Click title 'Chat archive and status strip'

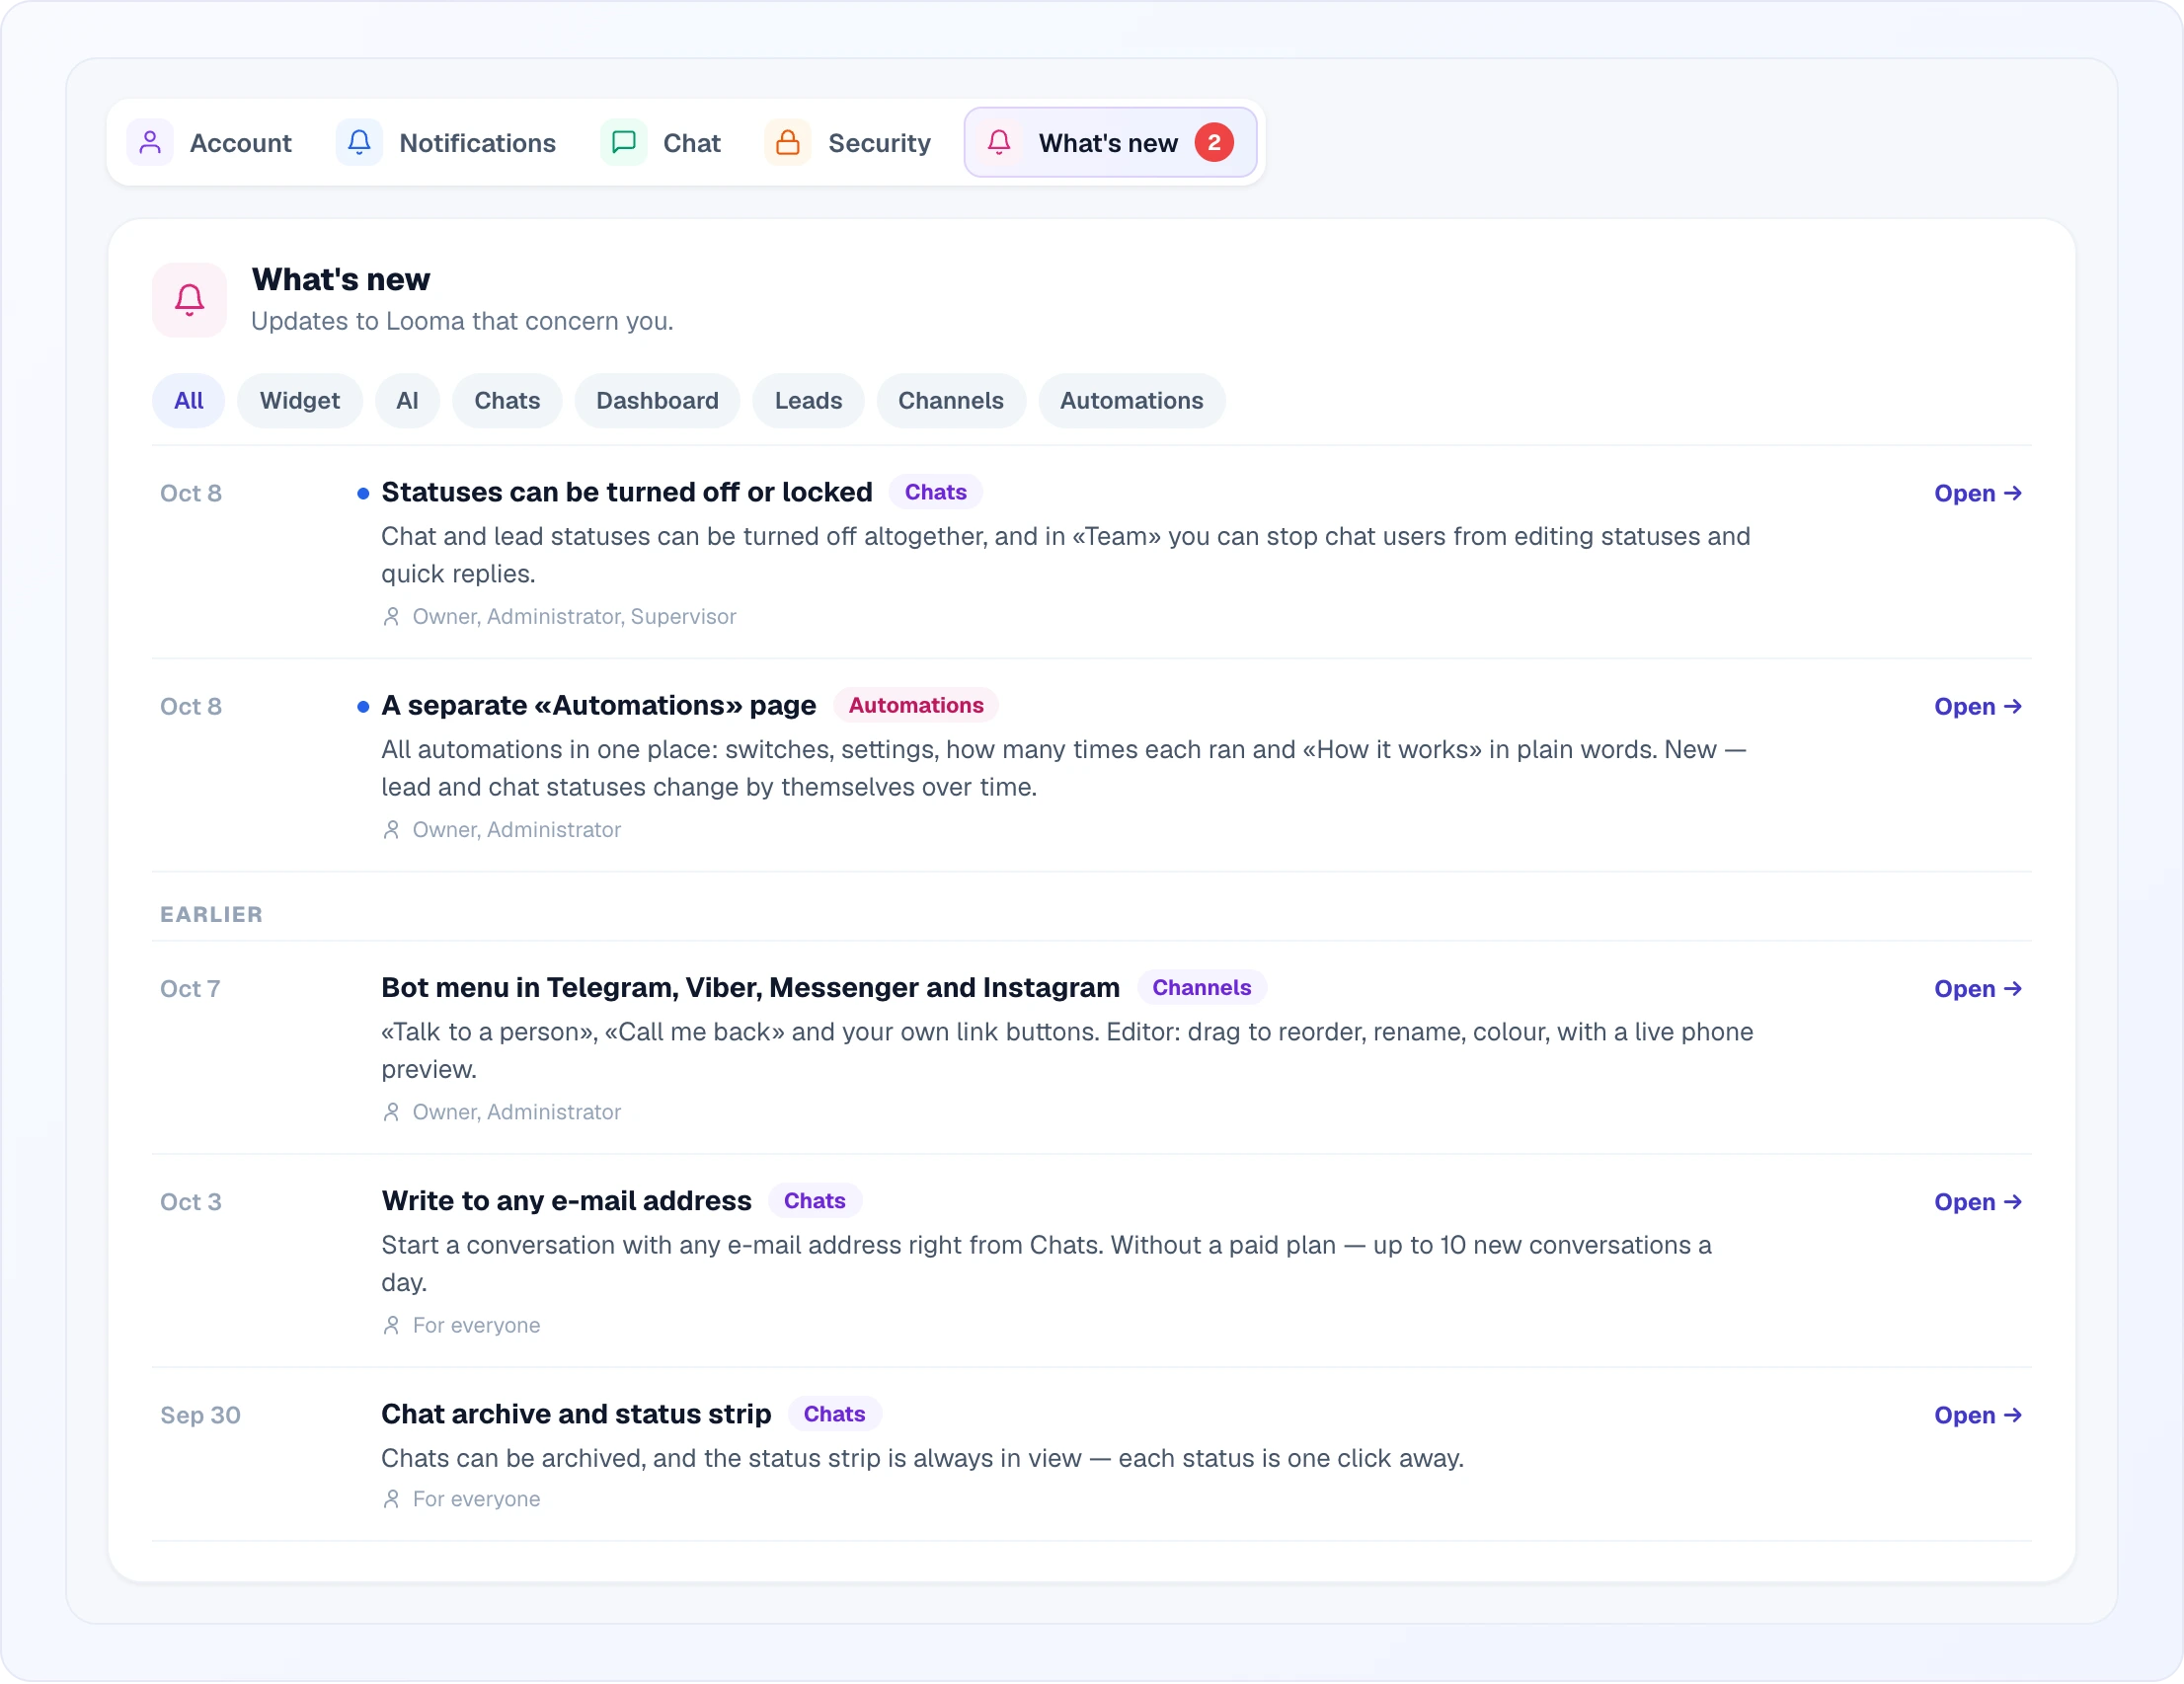pyautogui.click(x=577, y=1415)
